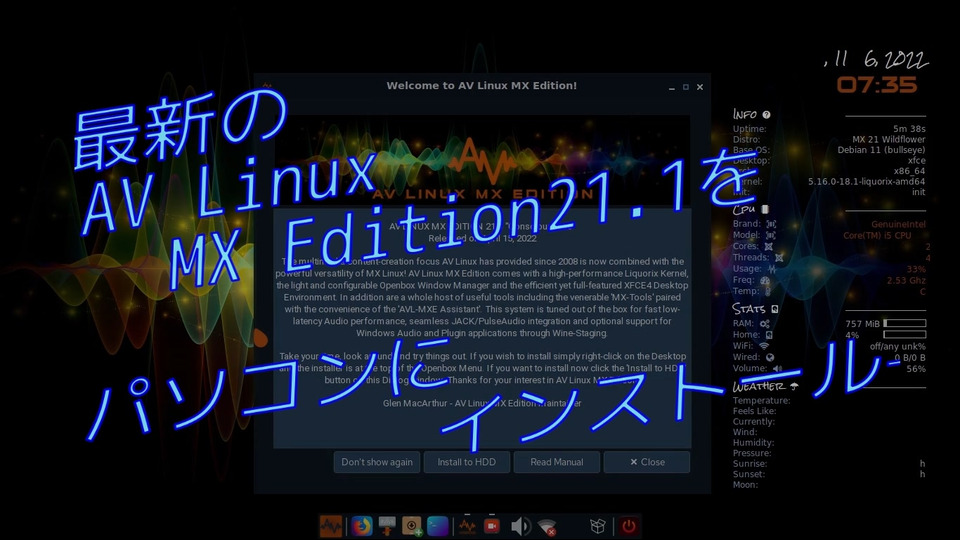Click the Welcome to AV Linux MX Edition title
The image size is (960, 540).
(x=481, y=86)
